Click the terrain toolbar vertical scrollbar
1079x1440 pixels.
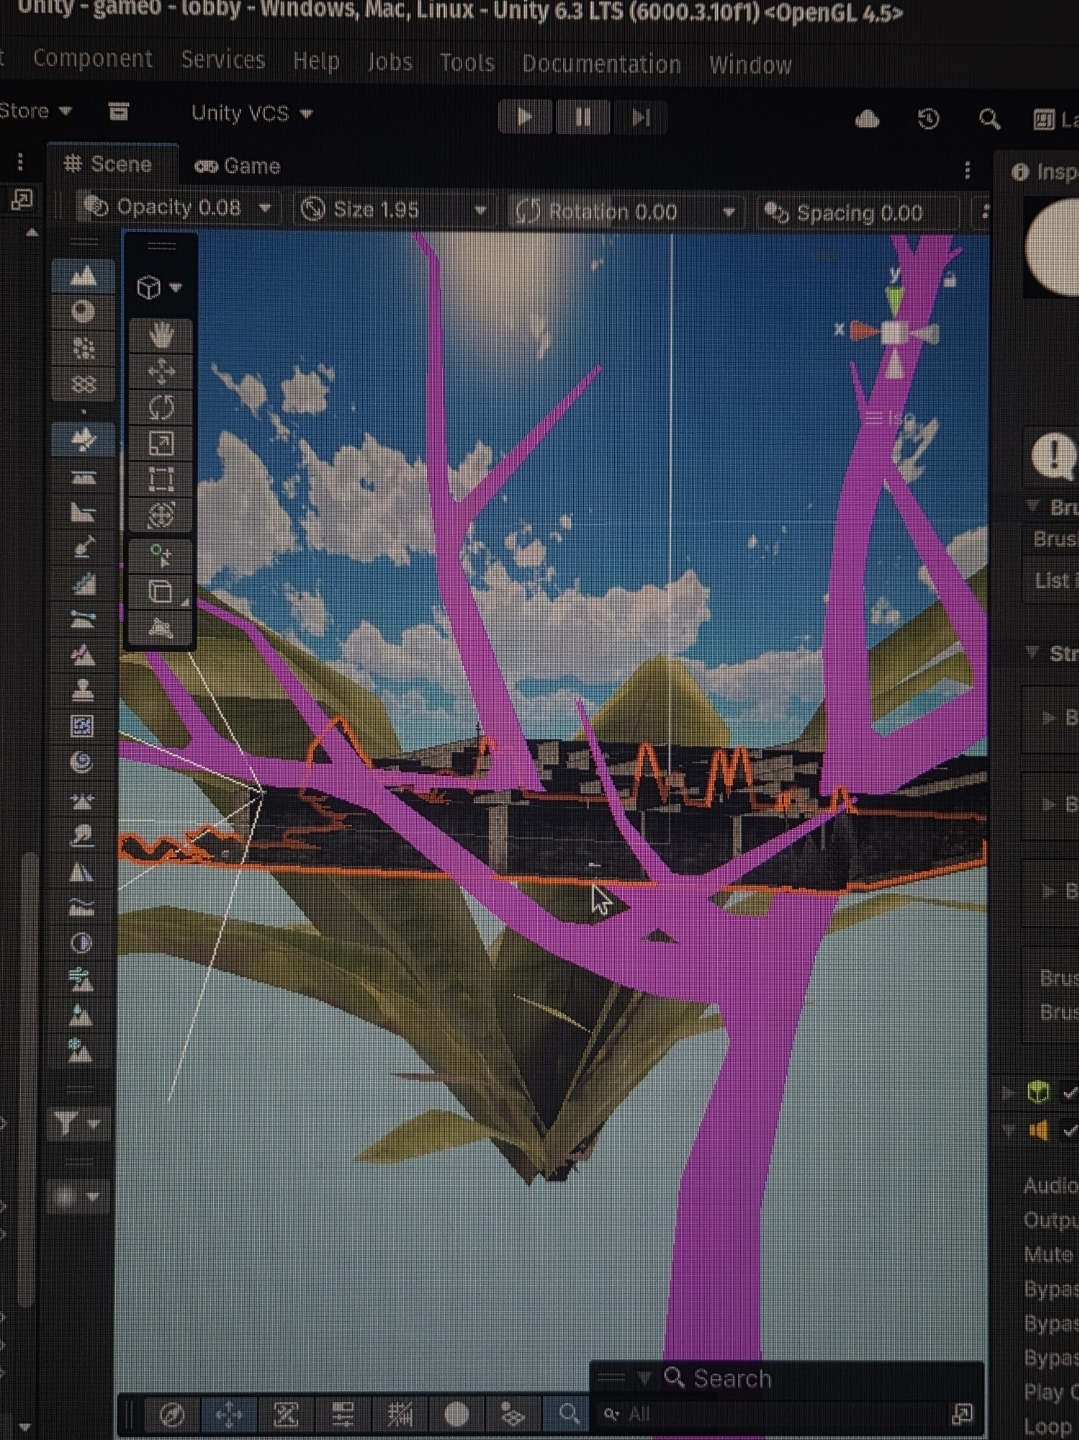(26, 1080)
